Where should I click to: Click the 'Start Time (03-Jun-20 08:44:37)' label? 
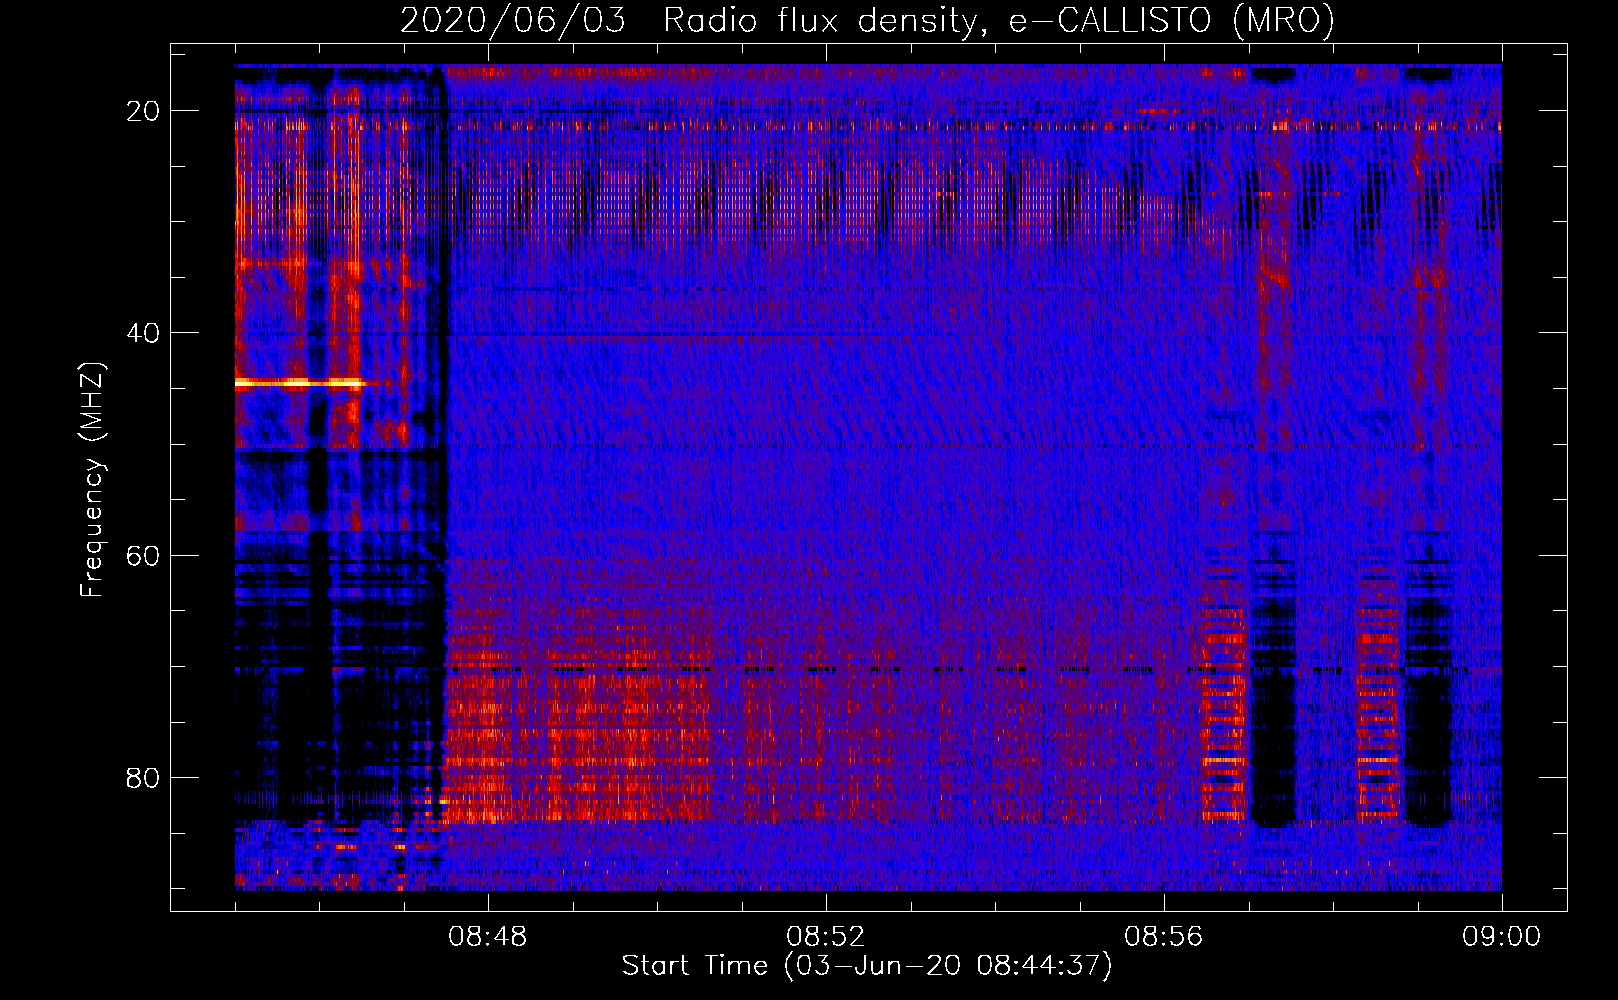pos(867,966)
